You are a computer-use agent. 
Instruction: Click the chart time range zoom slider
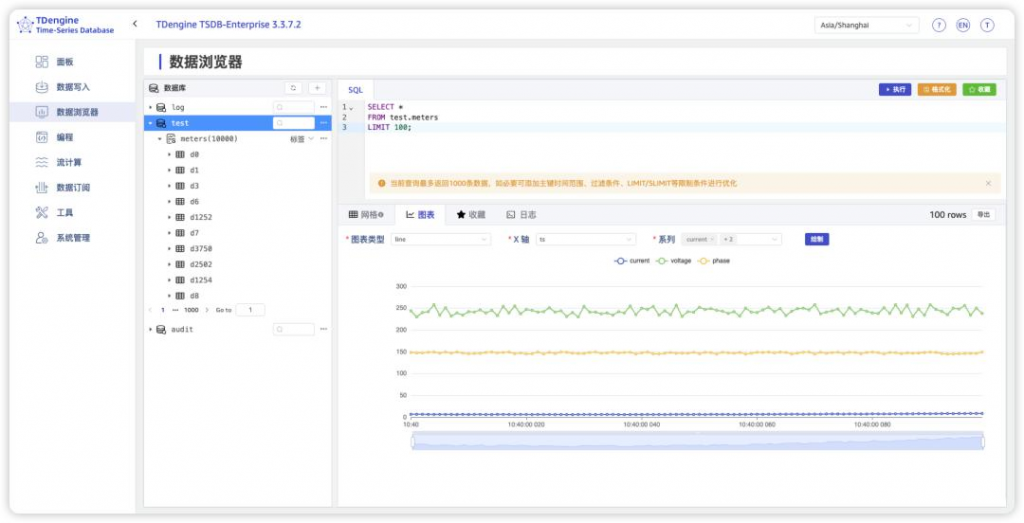(x=697, y=441)
